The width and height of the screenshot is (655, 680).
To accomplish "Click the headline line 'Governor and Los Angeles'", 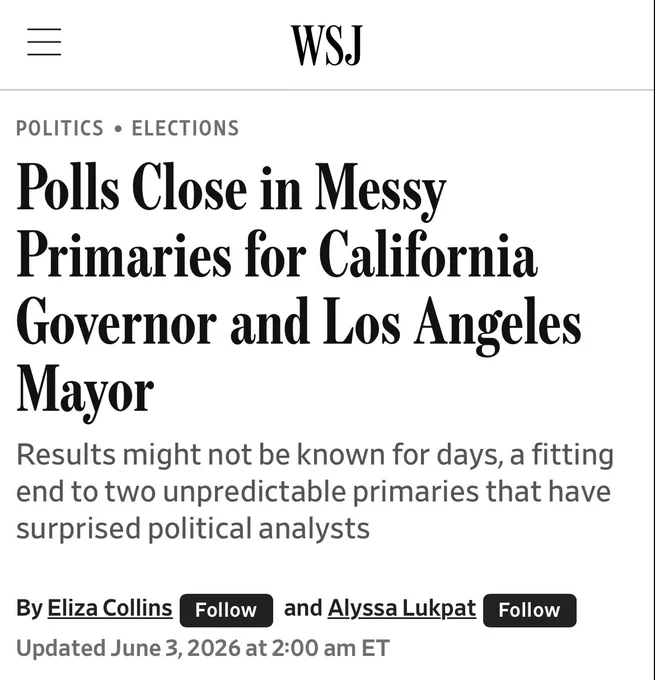I will 298,326.
